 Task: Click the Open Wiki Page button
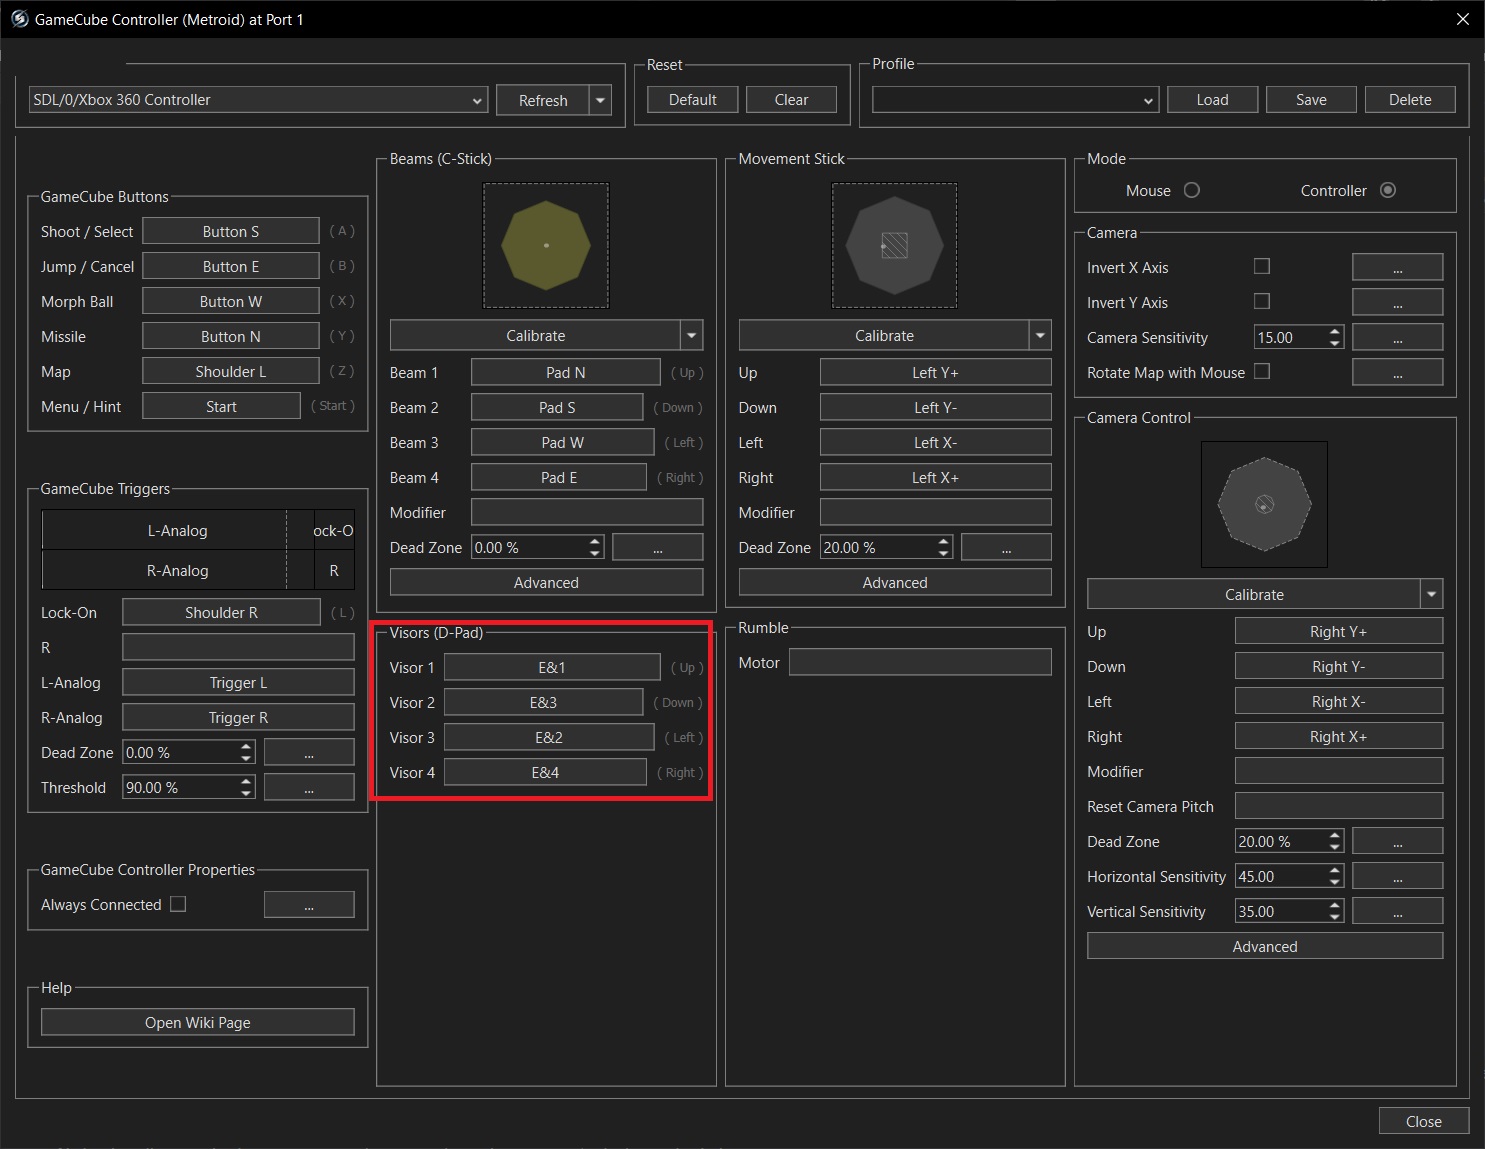coord(198,1023)
